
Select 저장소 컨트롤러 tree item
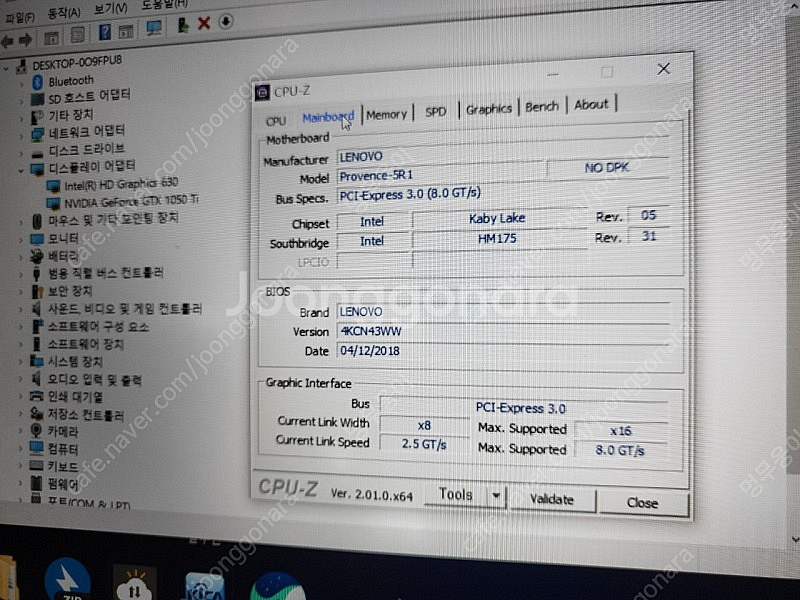click(86, 414)
